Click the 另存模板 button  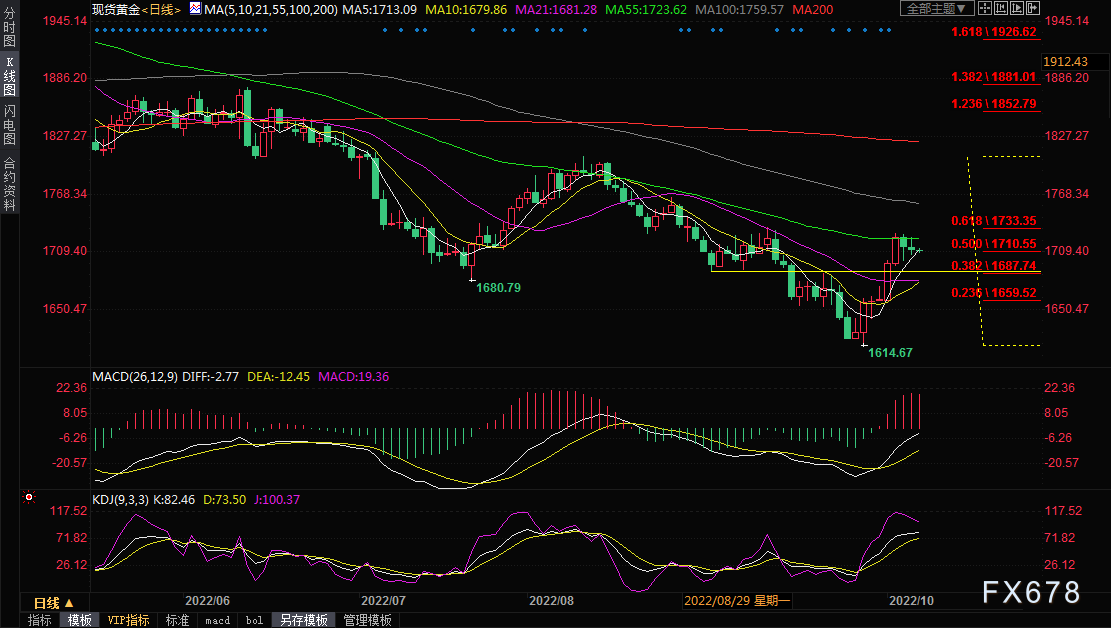pos(303,620)
